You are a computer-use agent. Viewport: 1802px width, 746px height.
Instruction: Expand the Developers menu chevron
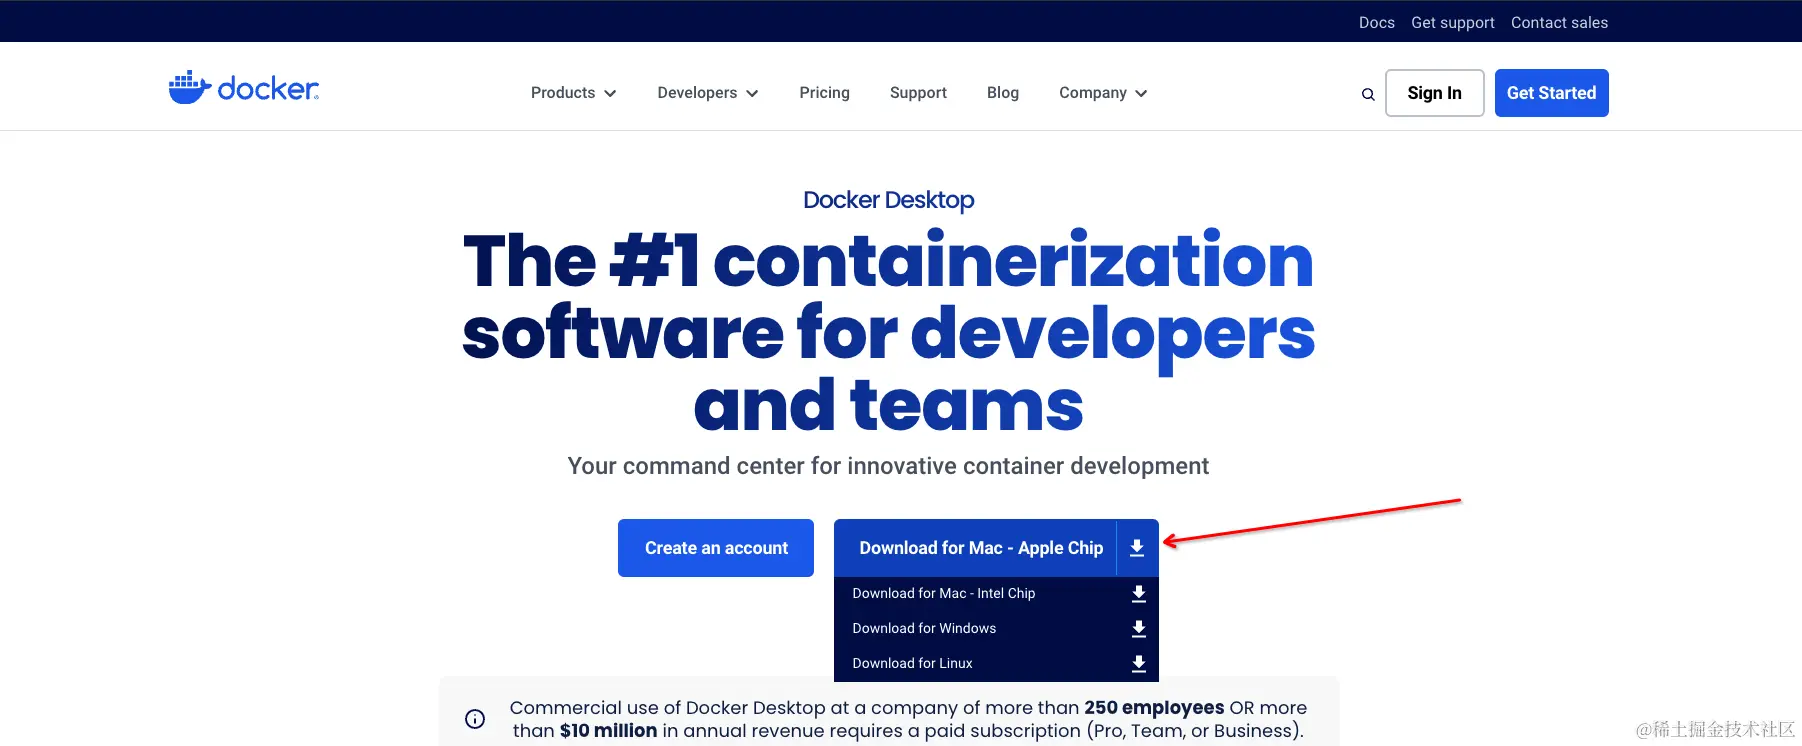click(x=752, y=94)
